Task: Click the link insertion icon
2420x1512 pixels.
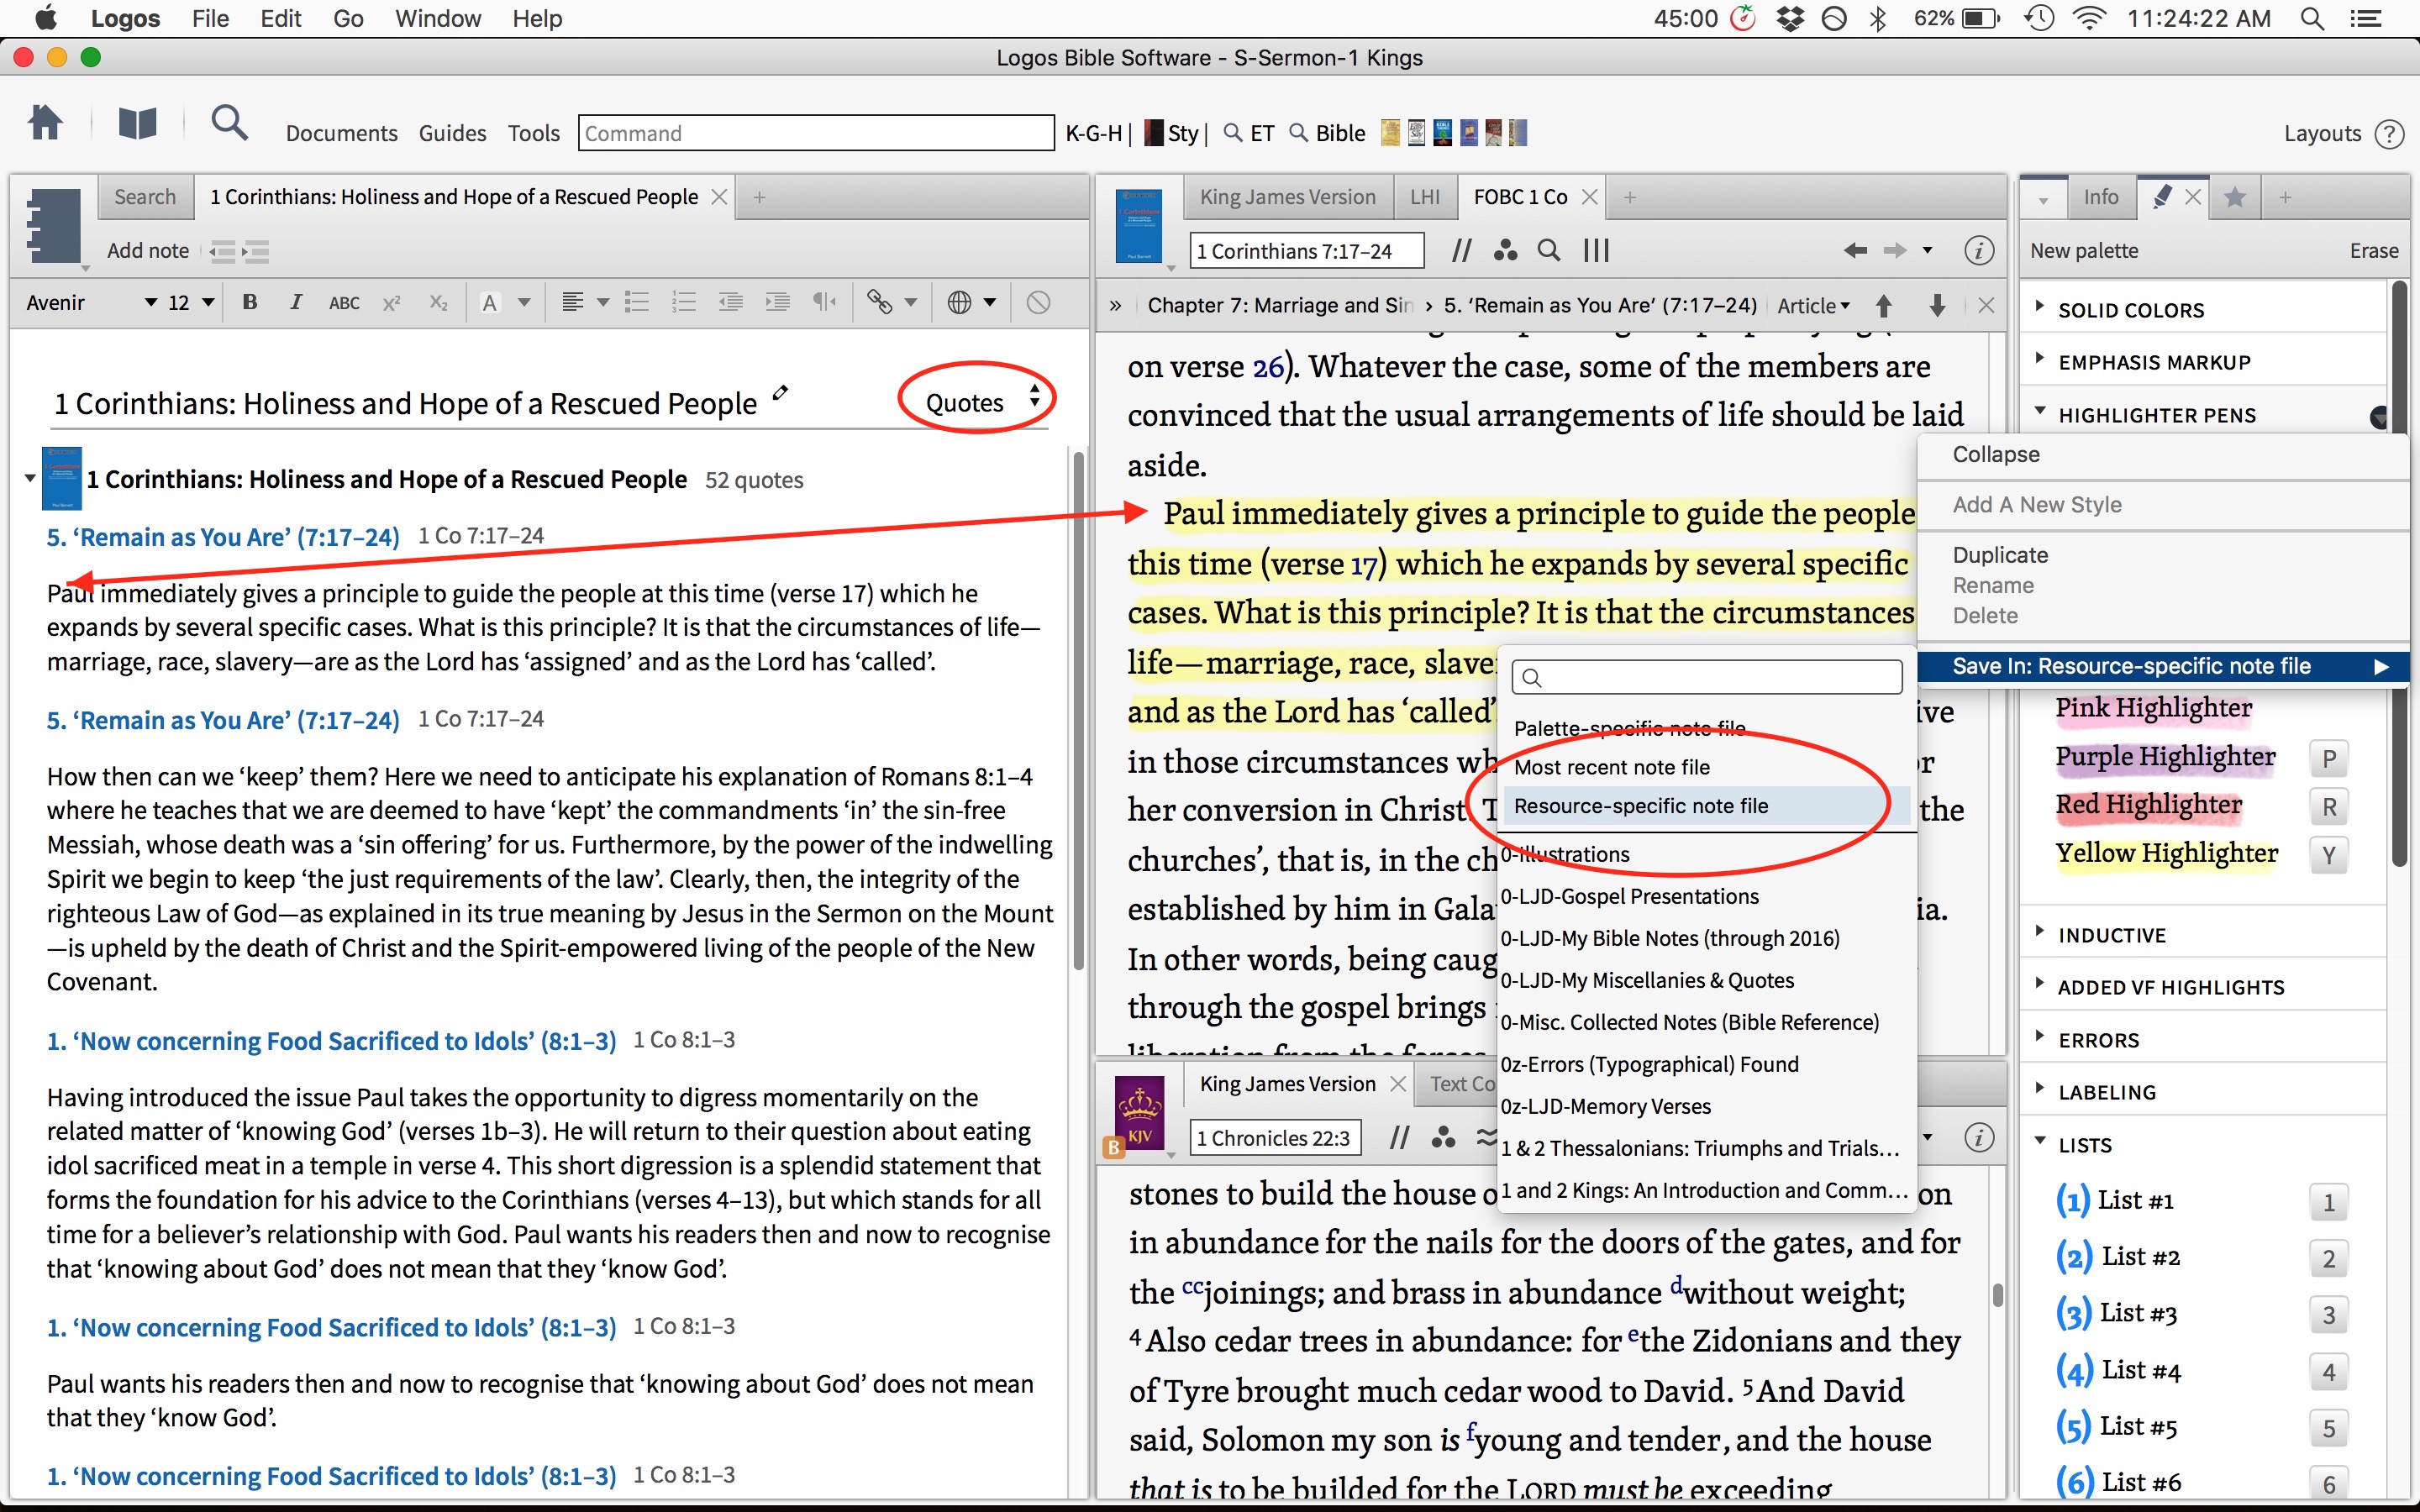Action: [879, 302]
